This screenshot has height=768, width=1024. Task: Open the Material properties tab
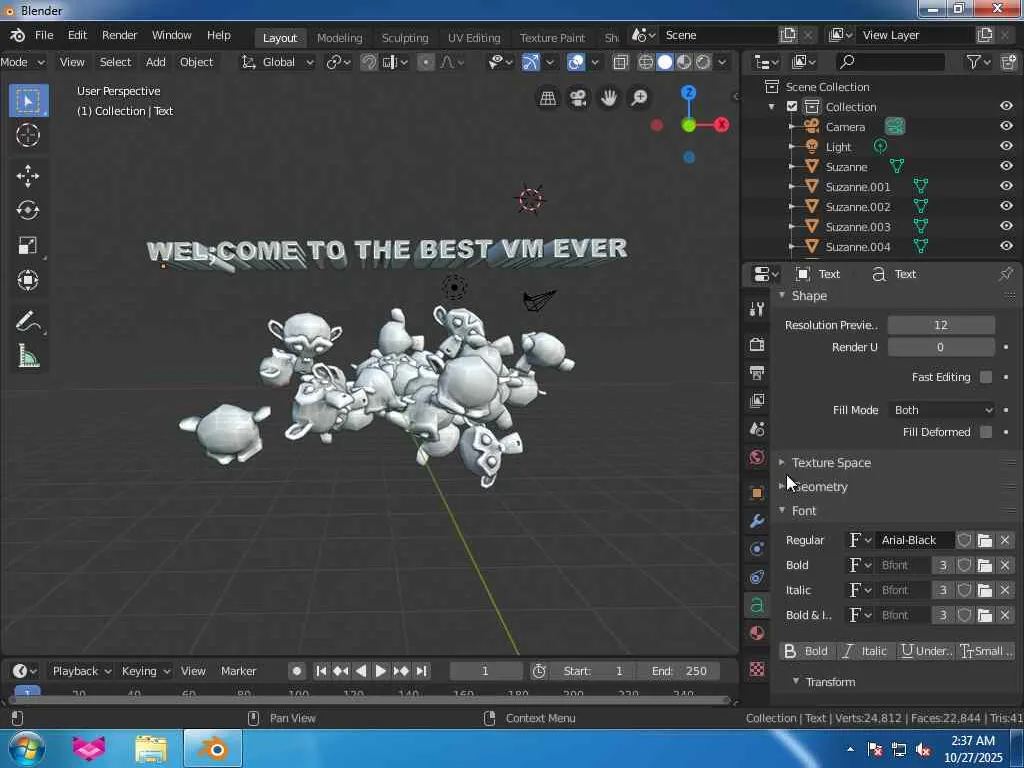(757, 633)
